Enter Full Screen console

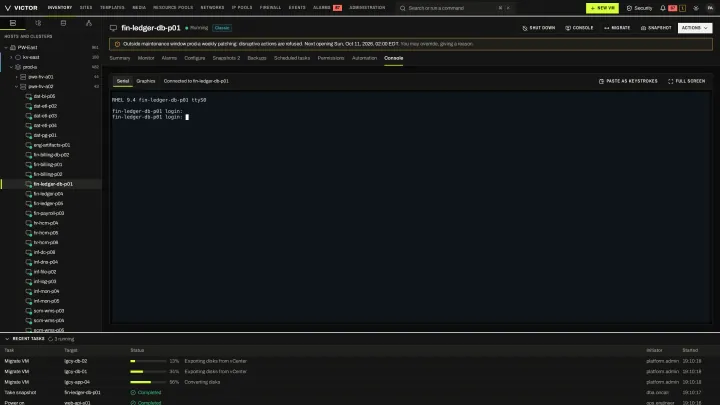(x=686, y=81)
